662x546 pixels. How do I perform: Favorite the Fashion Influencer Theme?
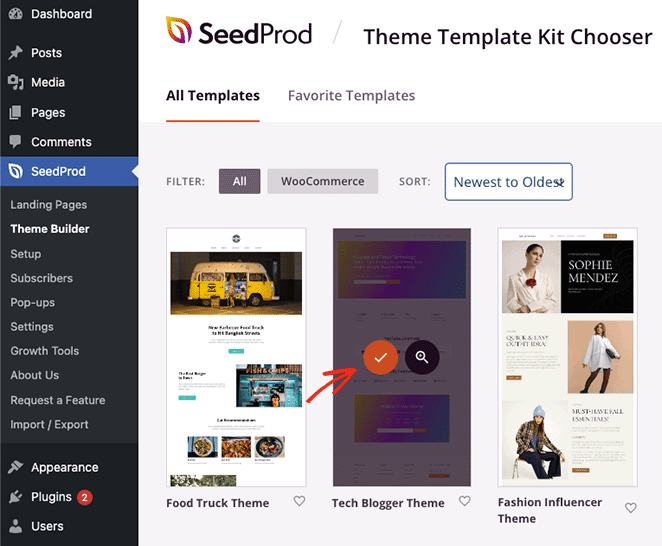630,508
